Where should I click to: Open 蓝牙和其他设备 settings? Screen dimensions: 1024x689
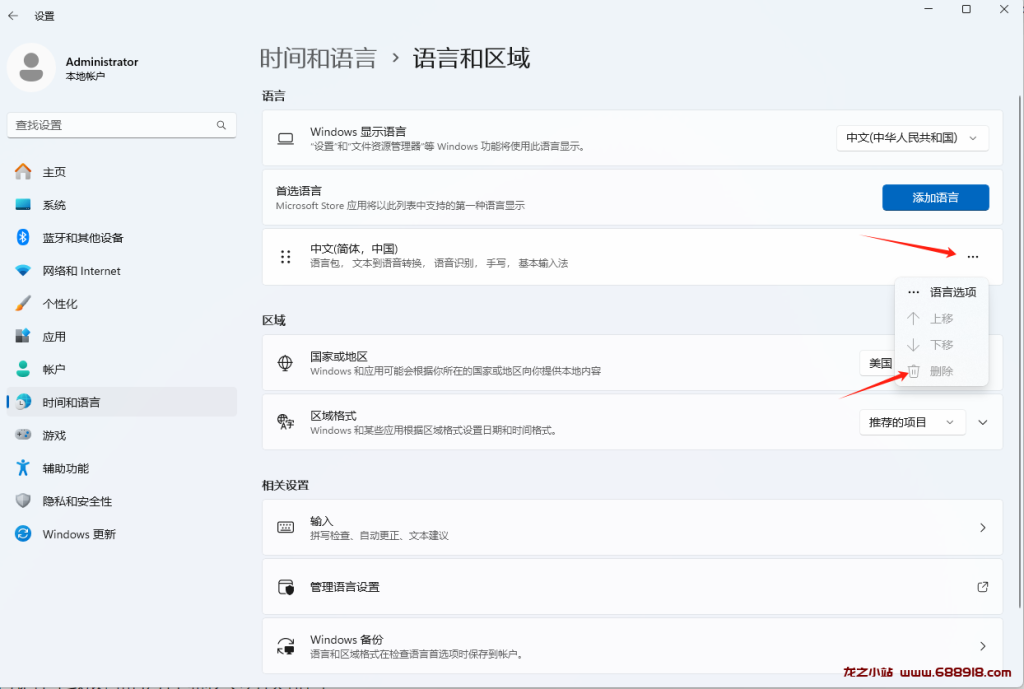[x=121, y=238]
